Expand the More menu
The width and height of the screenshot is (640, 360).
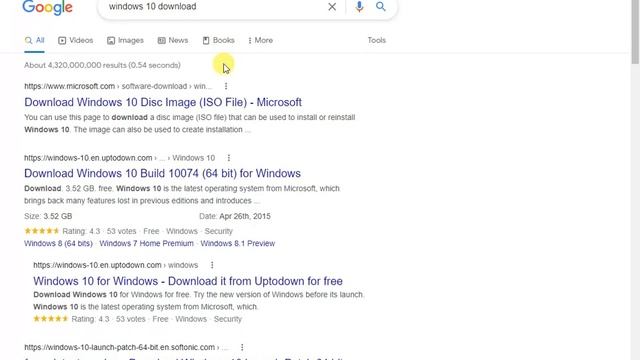click(x=260, y=40)
